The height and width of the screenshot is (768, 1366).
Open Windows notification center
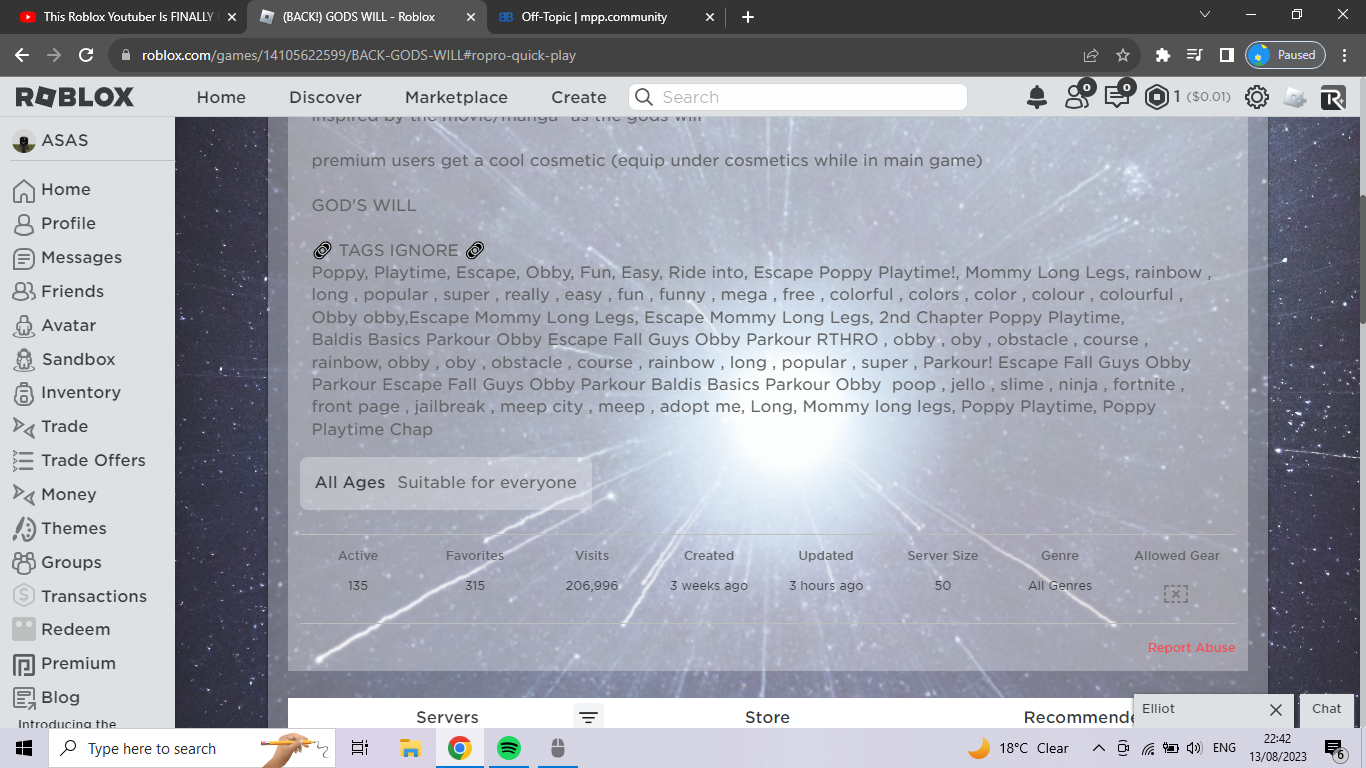[x=1335, y=748]
